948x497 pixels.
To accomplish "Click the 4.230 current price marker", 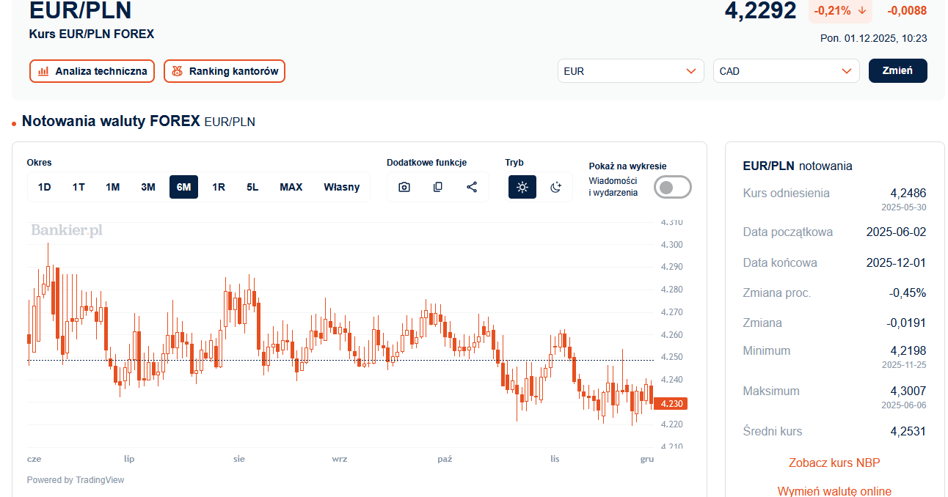I will click(x=672, y=403).
